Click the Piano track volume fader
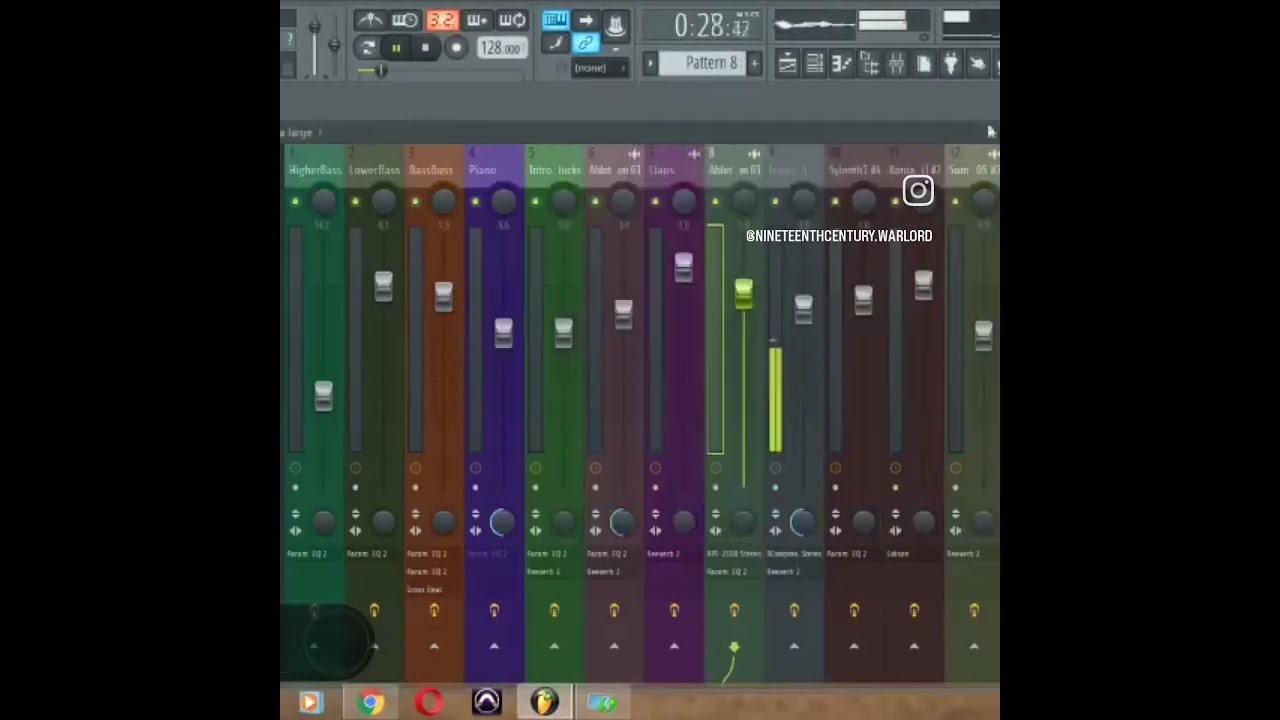 click(x=503, y=333)
